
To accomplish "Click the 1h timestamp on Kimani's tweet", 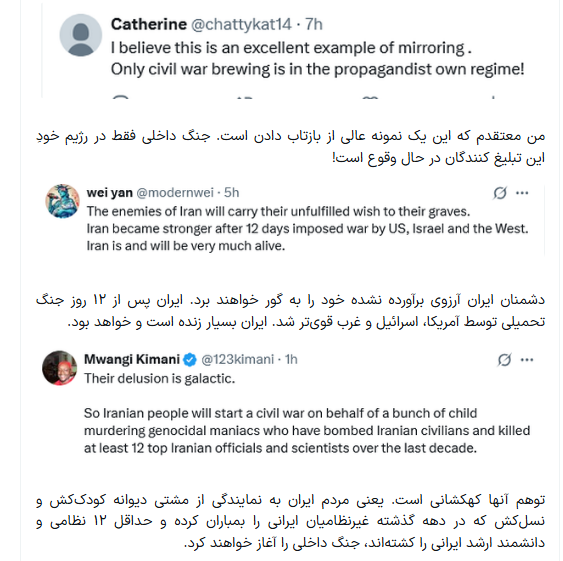I will 291,360.
